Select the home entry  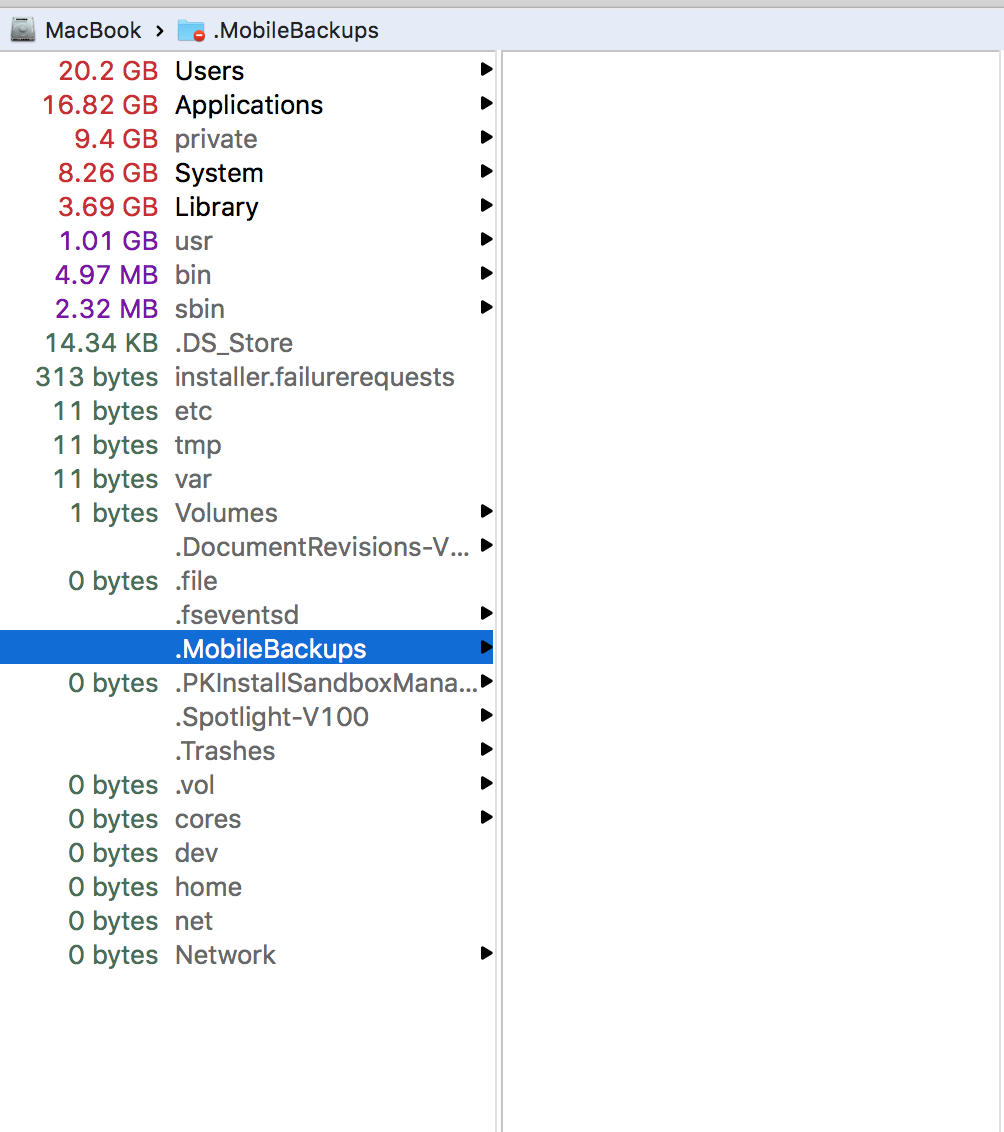pyautogui.click(x=247, y=887)
